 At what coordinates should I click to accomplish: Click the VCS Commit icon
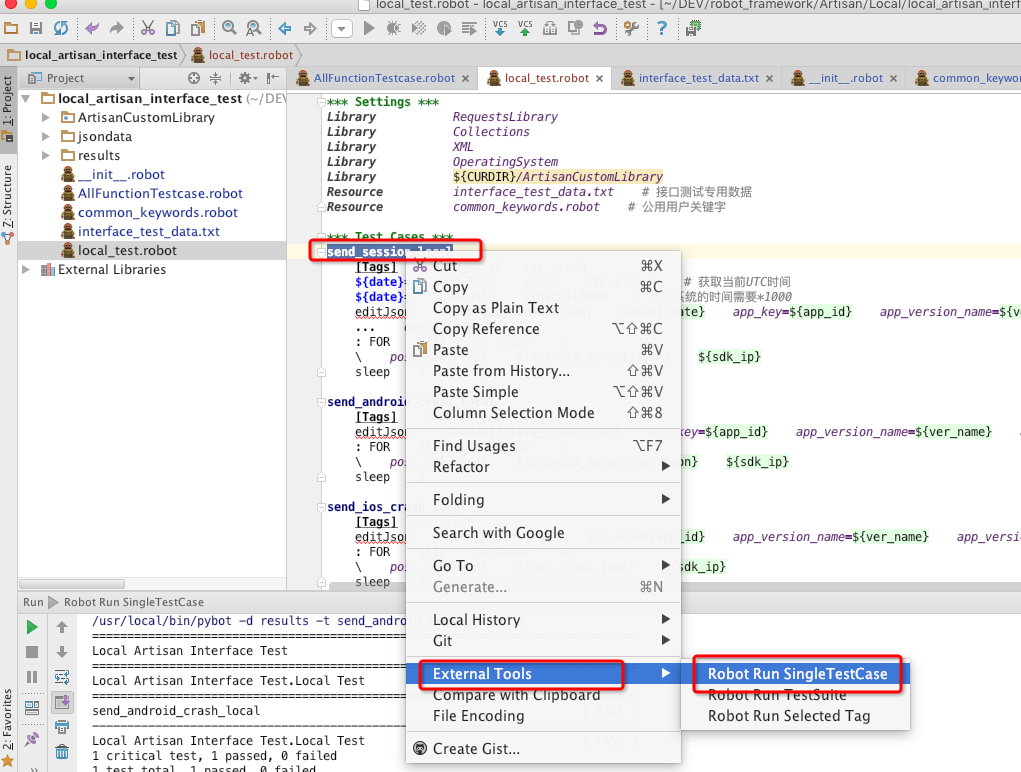pyautogui.click(x=525, y=29)
